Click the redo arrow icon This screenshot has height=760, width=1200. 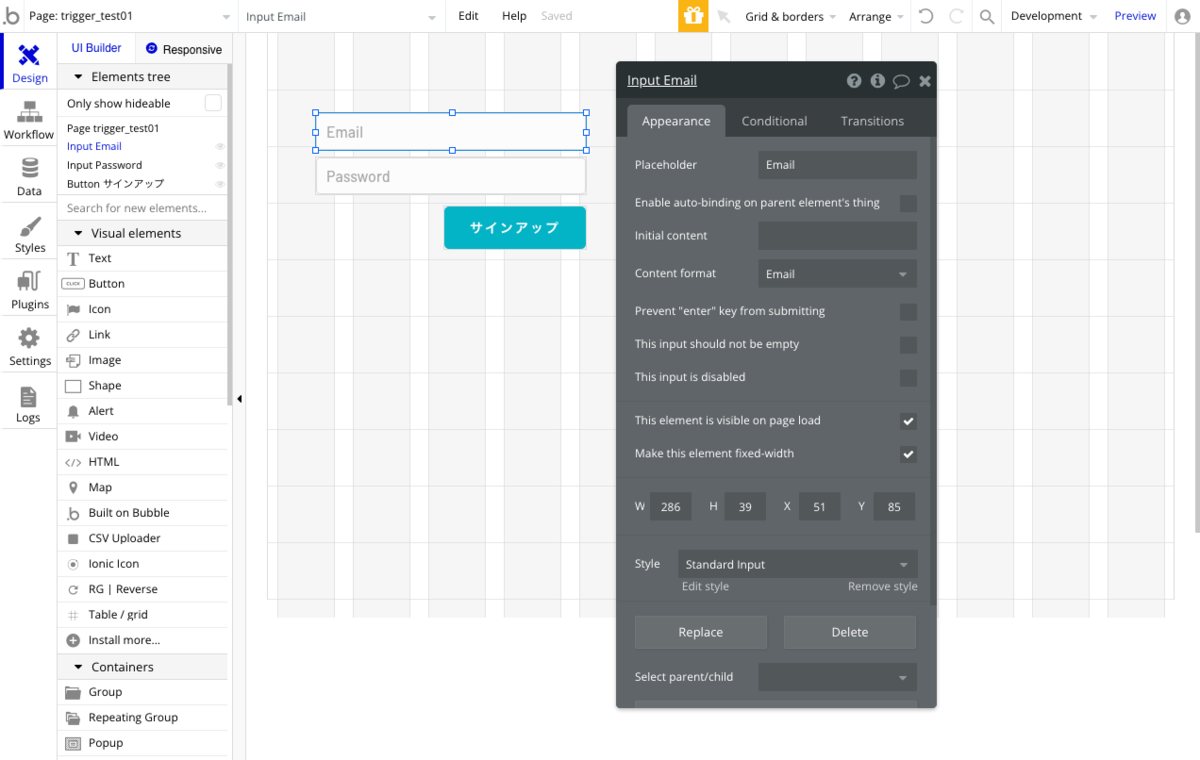[x=956, y=16]
